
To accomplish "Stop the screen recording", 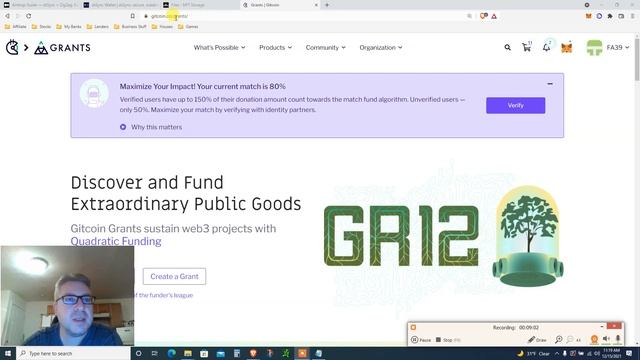I will 448,340.
